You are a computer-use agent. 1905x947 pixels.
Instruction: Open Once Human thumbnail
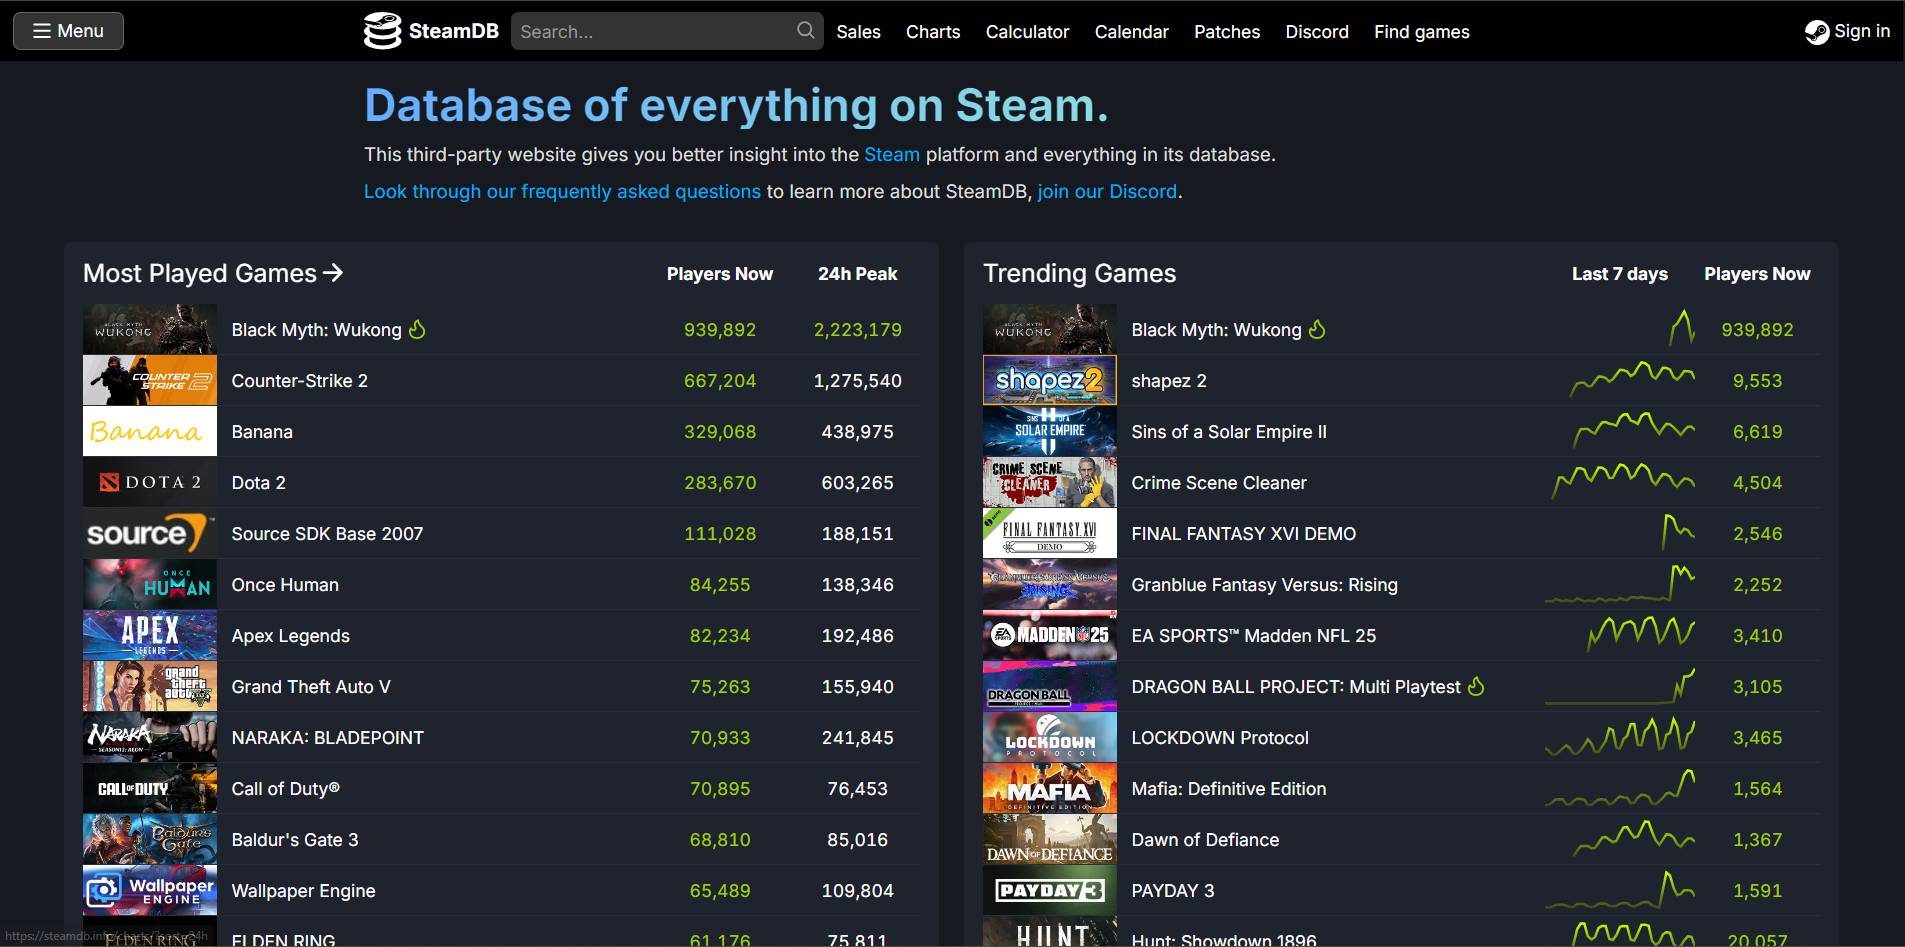(150, 584)
